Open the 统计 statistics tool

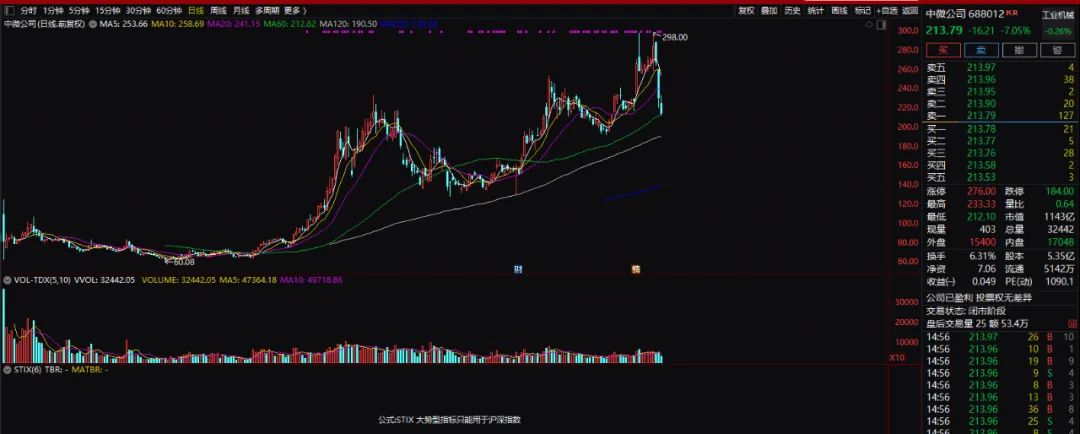click(x=816, y=10)
